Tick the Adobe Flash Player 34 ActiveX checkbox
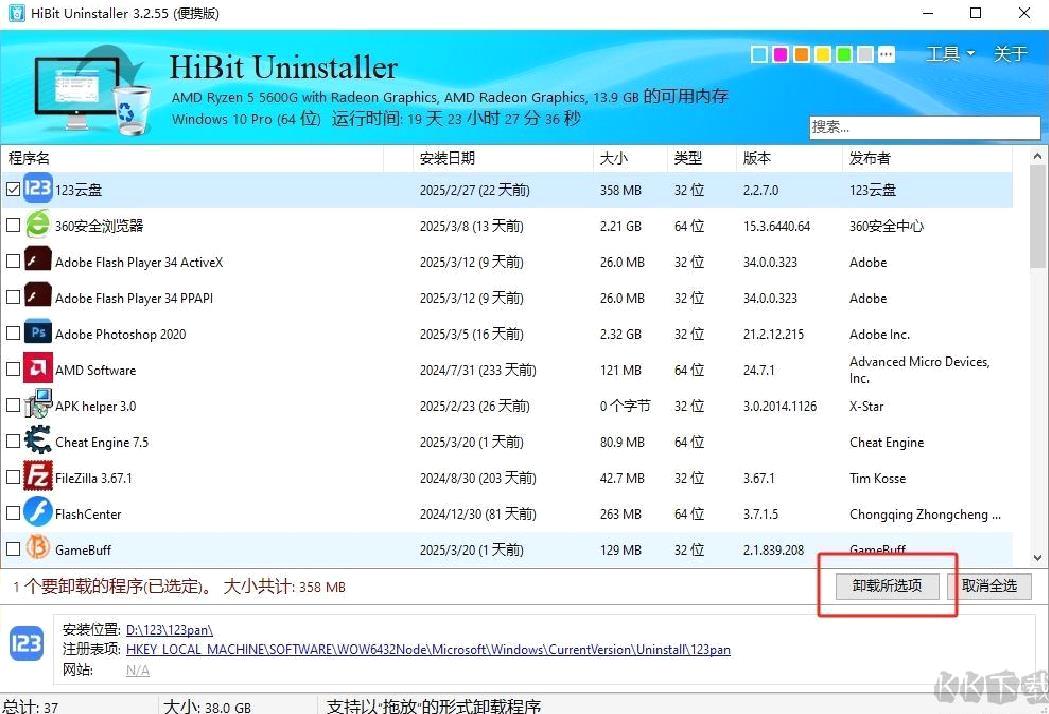 click(x=13, y=262)
